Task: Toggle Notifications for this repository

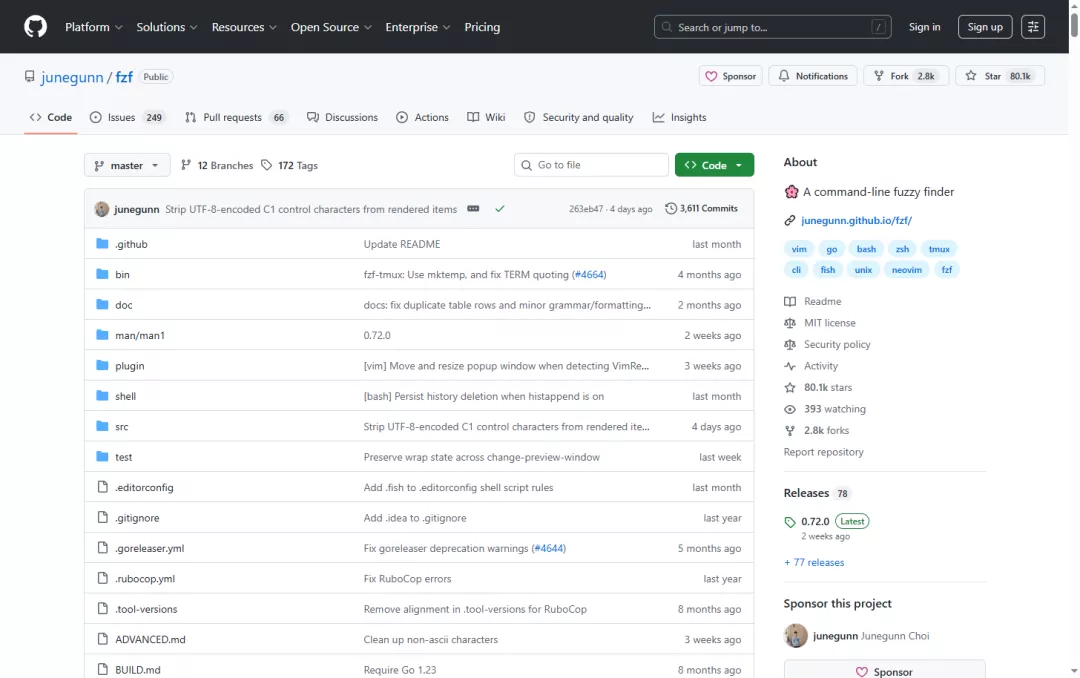Action: click(x=813, y=76)
